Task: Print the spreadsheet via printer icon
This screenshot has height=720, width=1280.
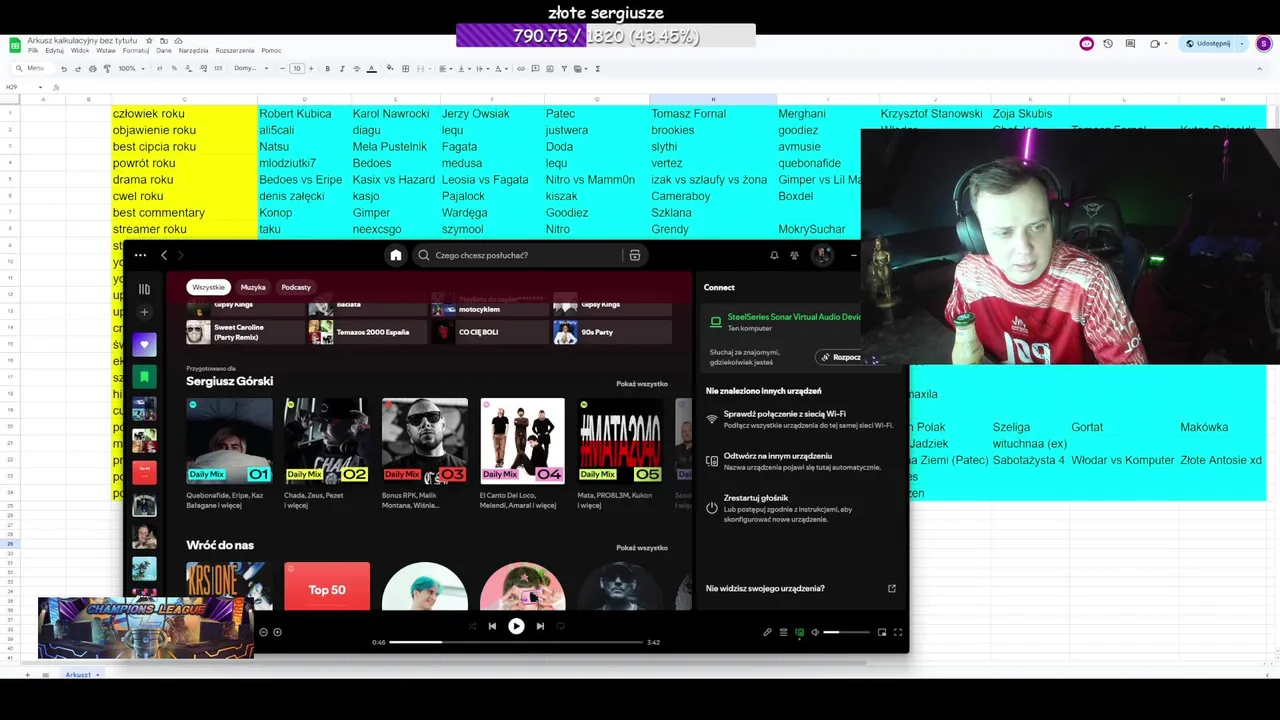Action: [92, 68]
